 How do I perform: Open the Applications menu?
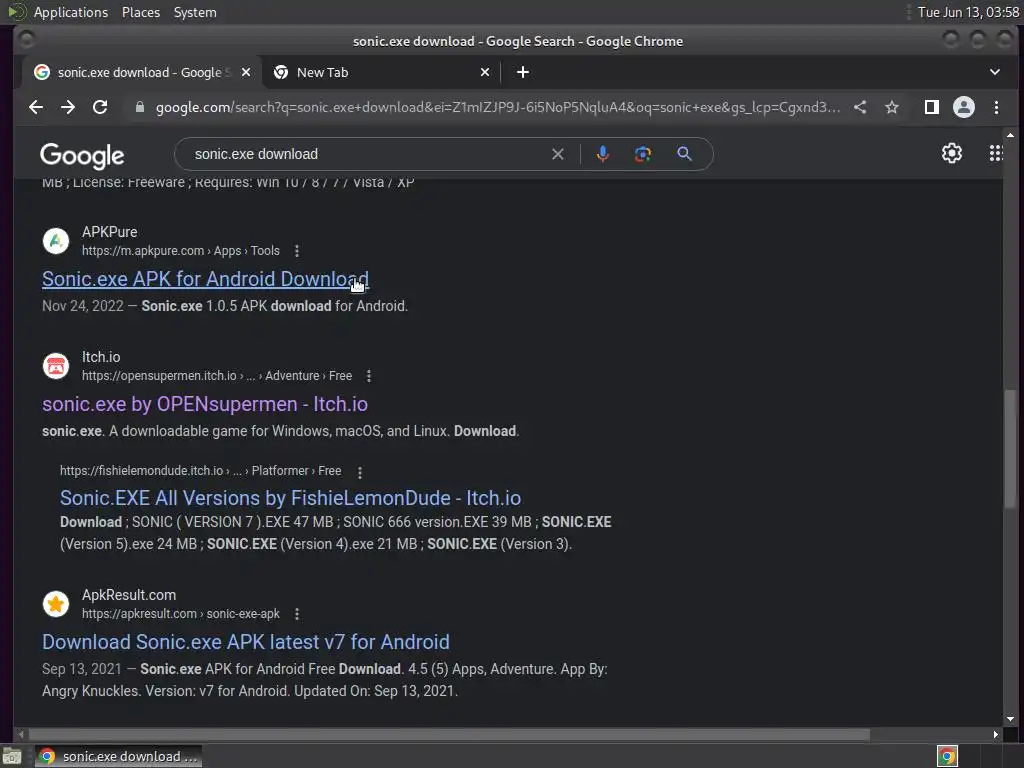tap(71, 12)
